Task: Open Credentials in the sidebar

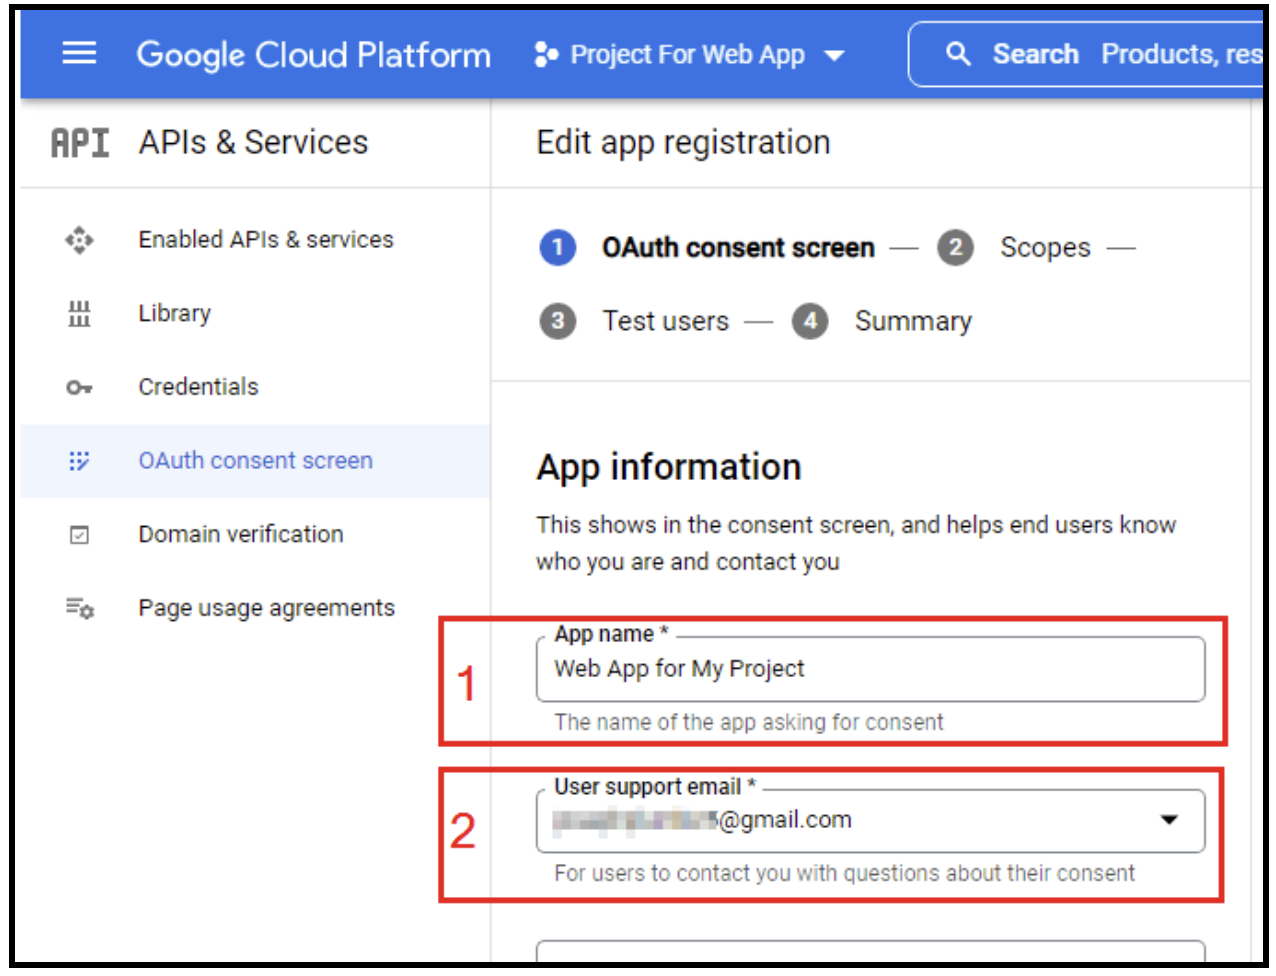Action: [x=198, y=387]
